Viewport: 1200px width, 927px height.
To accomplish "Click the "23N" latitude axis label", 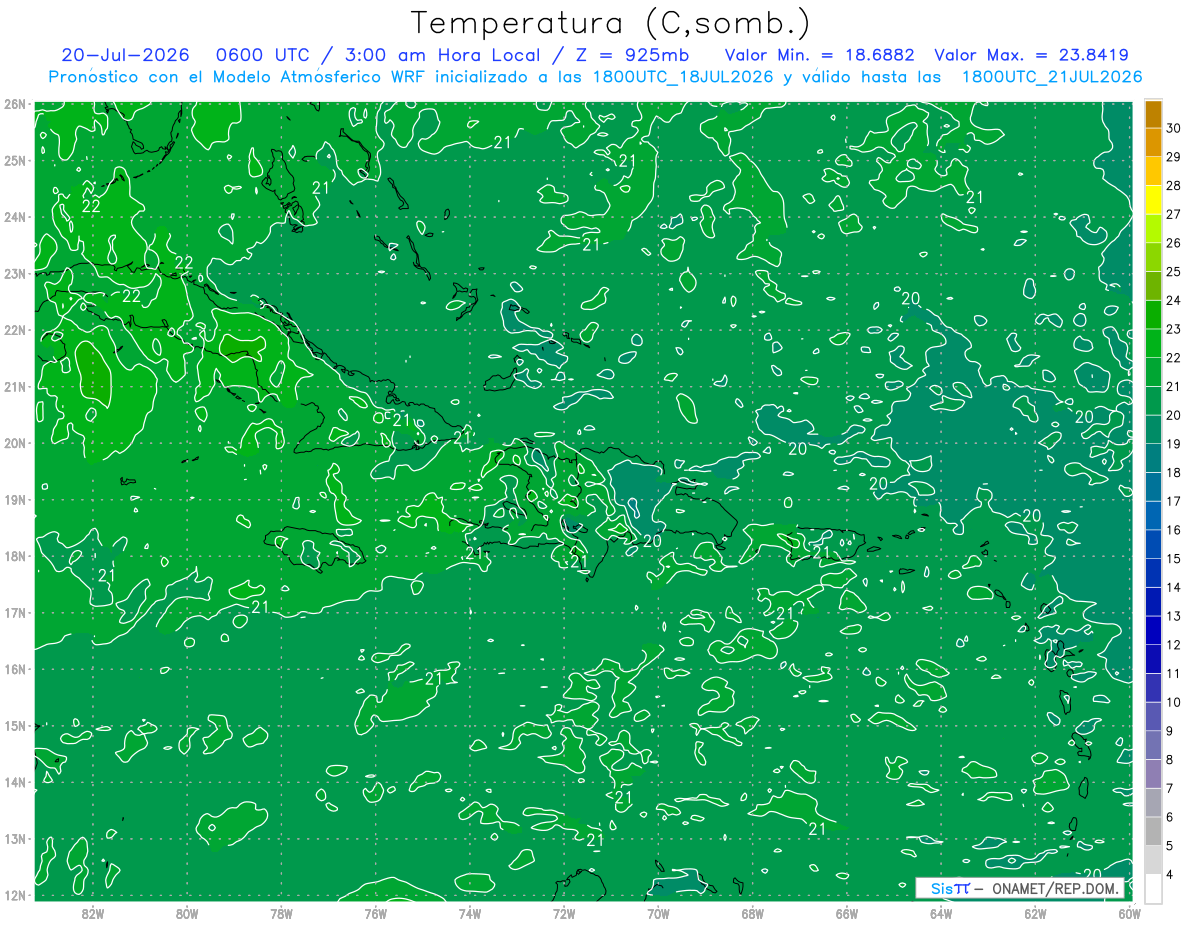I will [x=15, y=273].
